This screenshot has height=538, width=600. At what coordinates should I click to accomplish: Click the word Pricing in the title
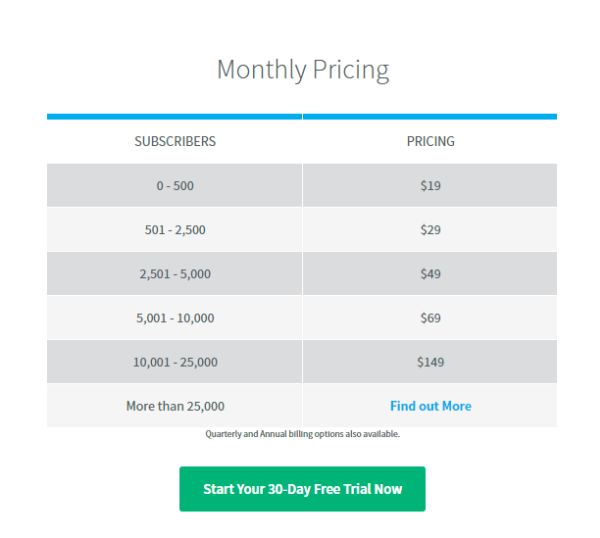pyautogui.click(x=351, y=71)
